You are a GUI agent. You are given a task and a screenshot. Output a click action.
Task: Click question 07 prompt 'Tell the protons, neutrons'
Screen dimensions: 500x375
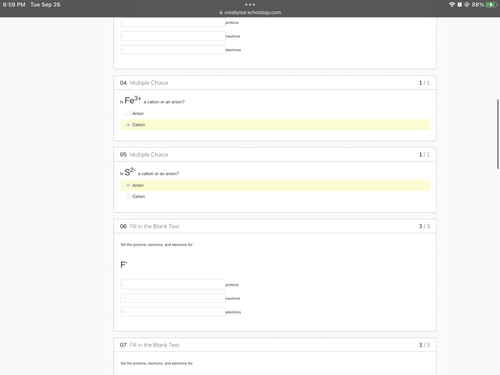pos(156,363)
